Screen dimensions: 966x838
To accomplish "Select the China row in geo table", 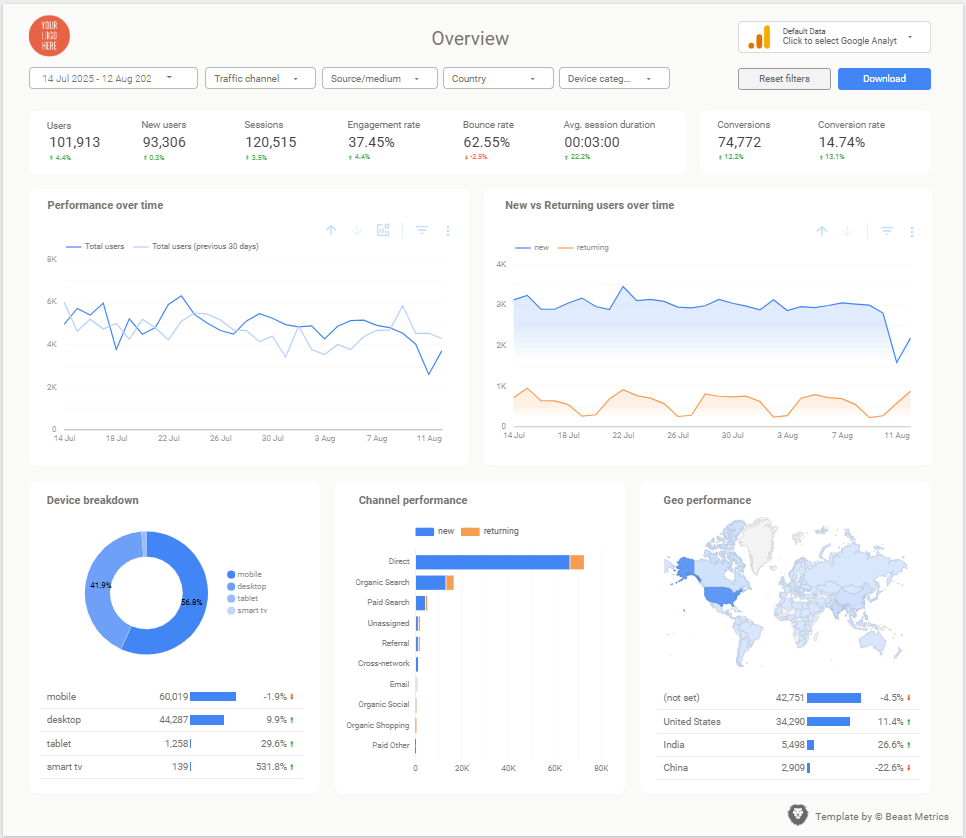I will point(788,768).
